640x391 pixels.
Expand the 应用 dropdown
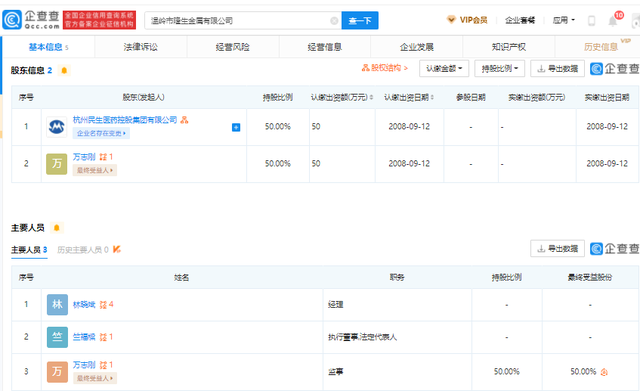[x=564, y=20]
